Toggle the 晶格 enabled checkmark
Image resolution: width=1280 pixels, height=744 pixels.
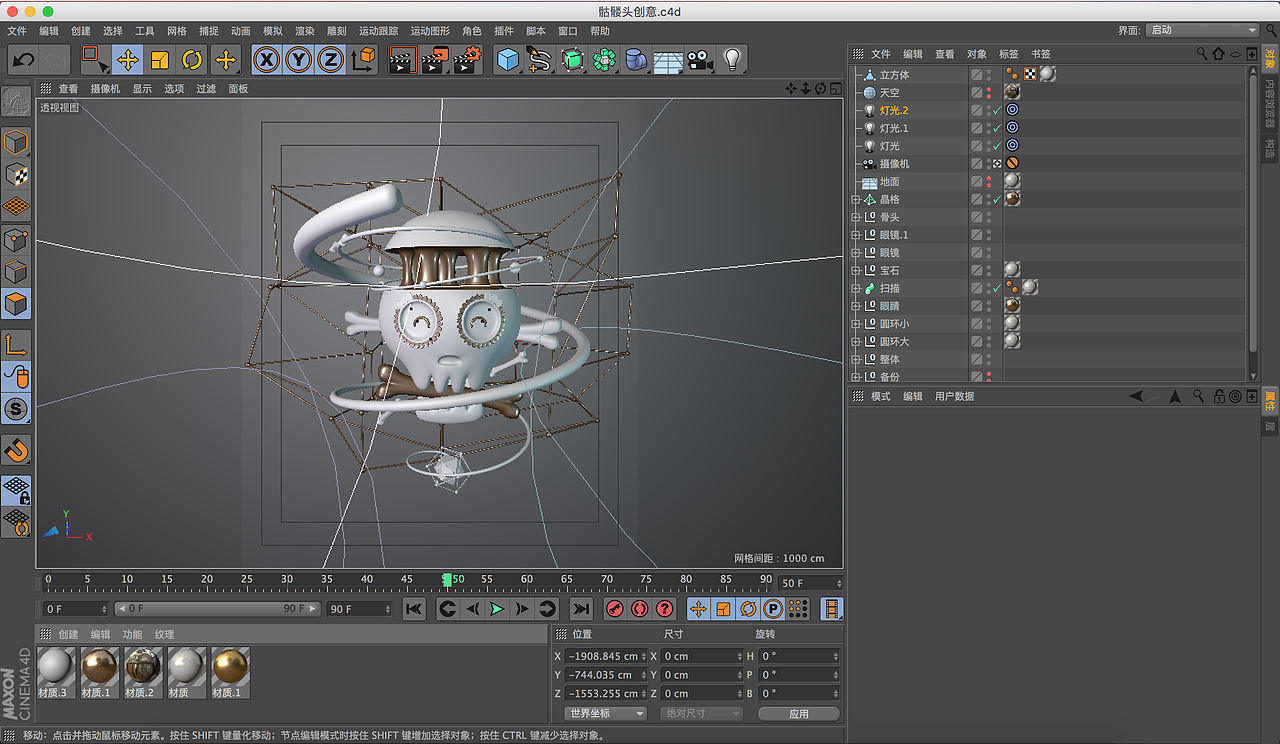pos(997,199)
